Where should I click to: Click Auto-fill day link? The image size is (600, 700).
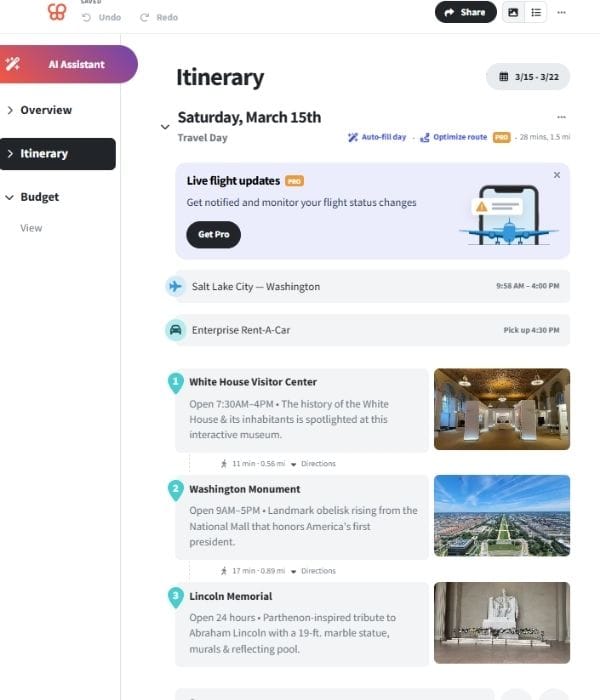tap(377, 137)
